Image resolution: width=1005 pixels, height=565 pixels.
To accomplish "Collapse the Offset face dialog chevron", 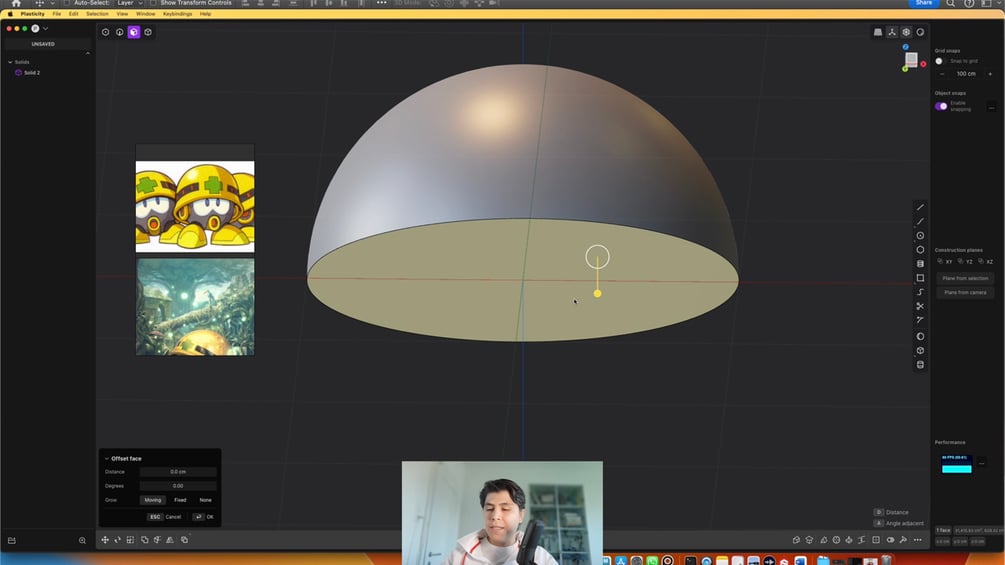I will tap(106, 459).
